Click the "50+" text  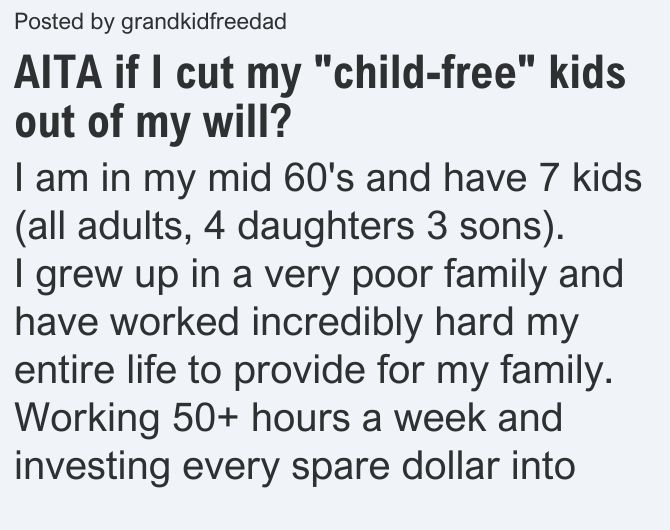(x=206, y=418)
